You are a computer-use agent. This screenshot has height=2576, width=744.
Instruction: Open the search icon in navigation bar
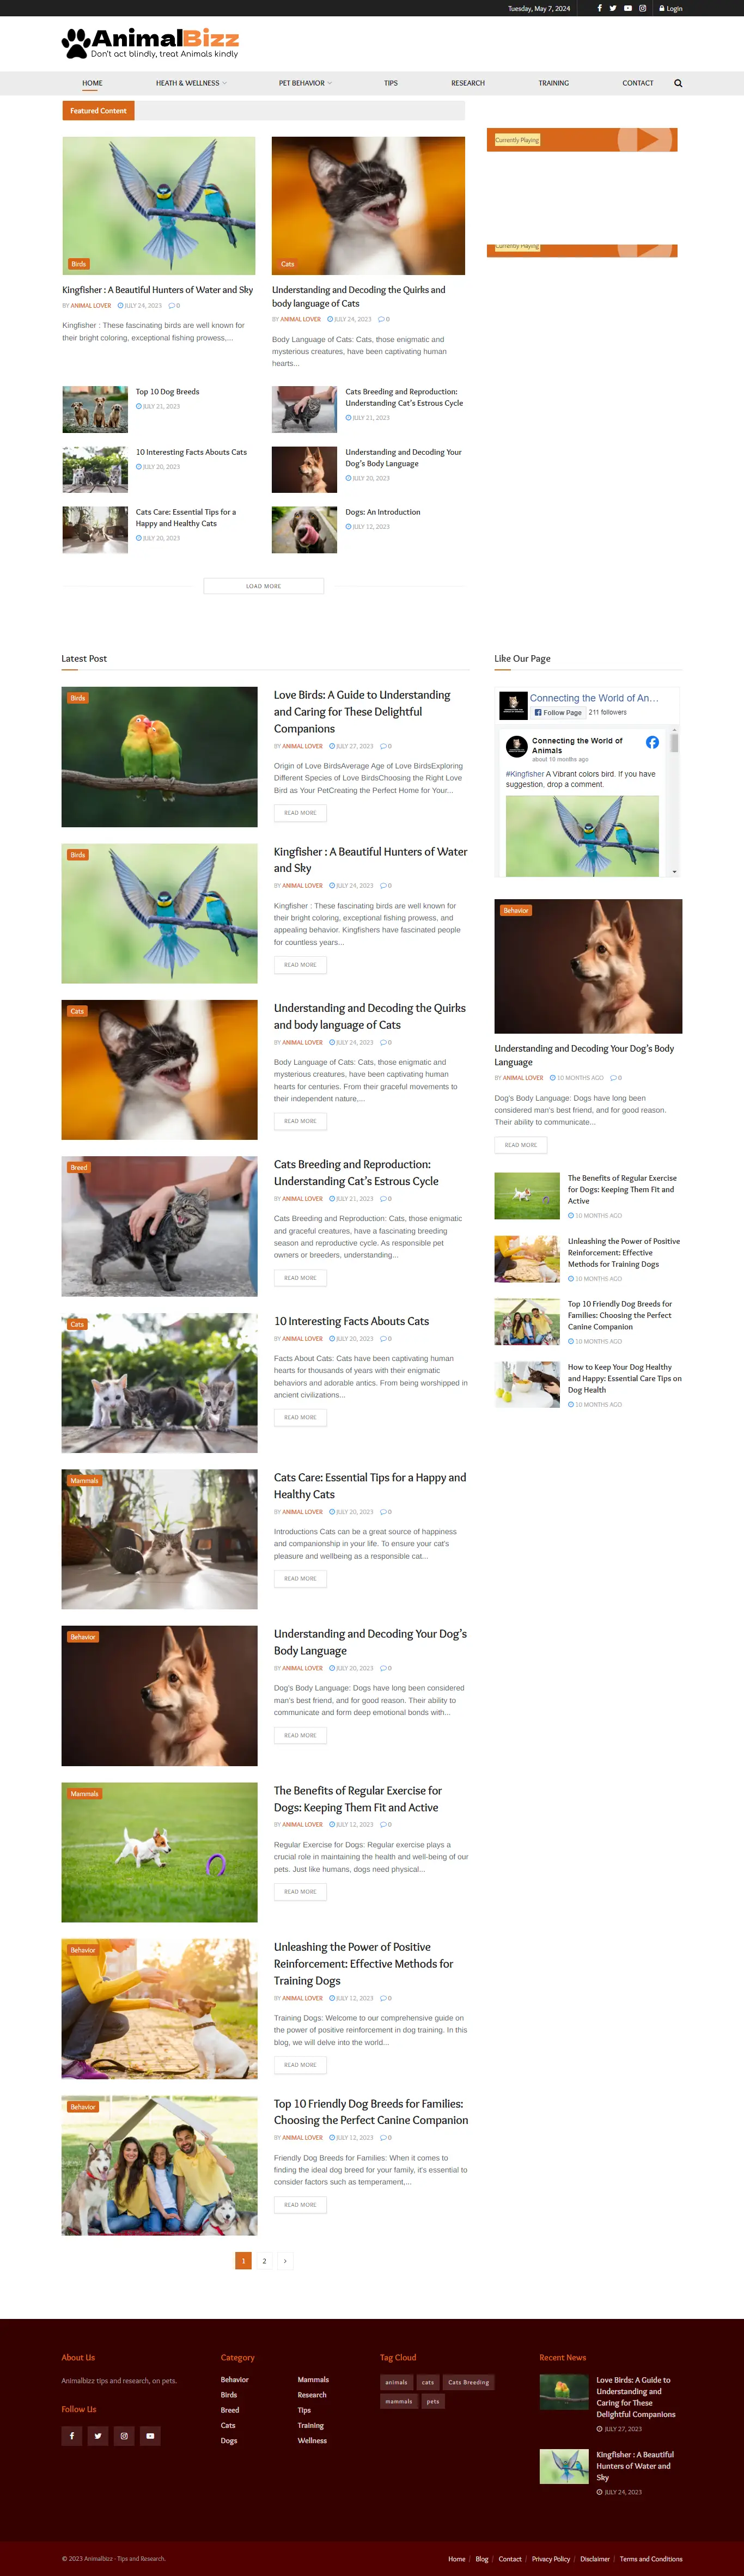click(678, 83)
